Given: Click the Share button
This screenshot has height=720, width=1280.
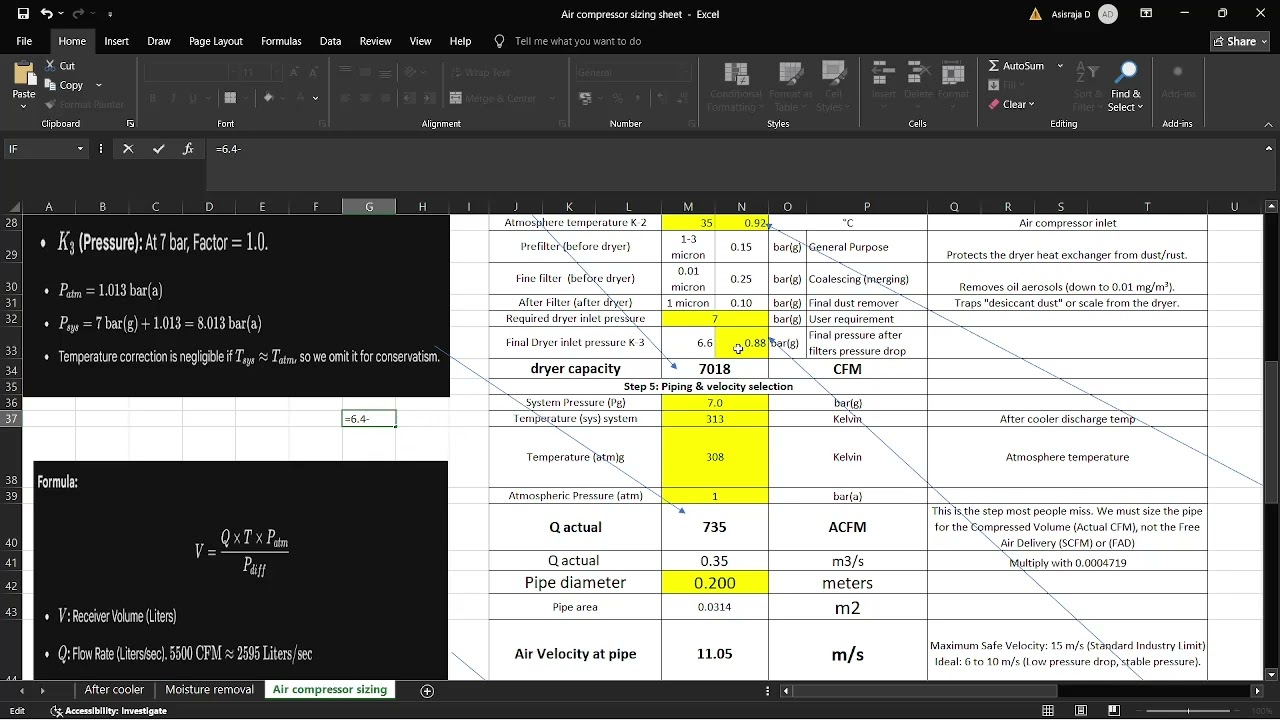Looking at the screenshot, I should (1240, 41).
